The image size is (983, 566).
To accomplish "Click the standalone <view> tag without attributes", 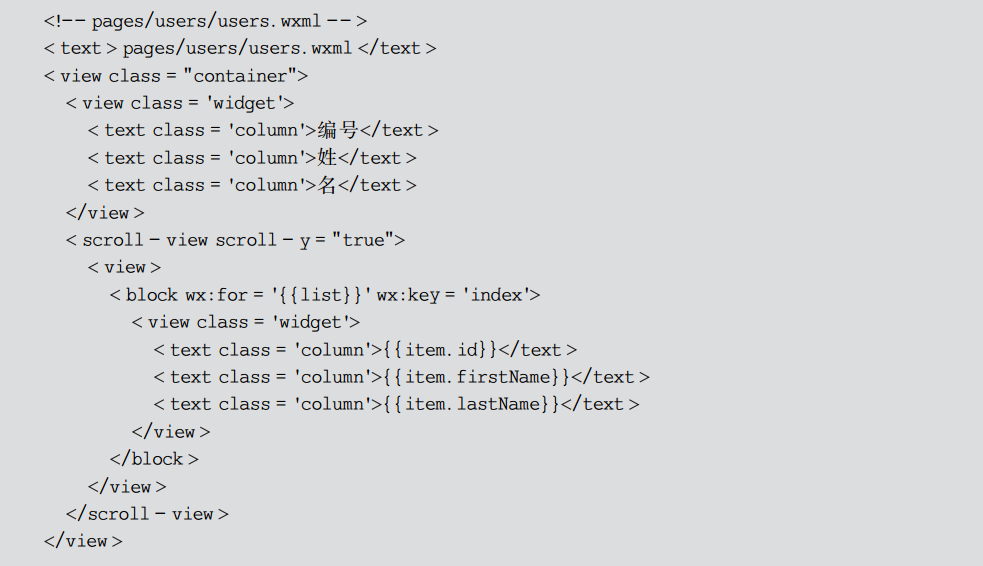I will tap(124, 267).
